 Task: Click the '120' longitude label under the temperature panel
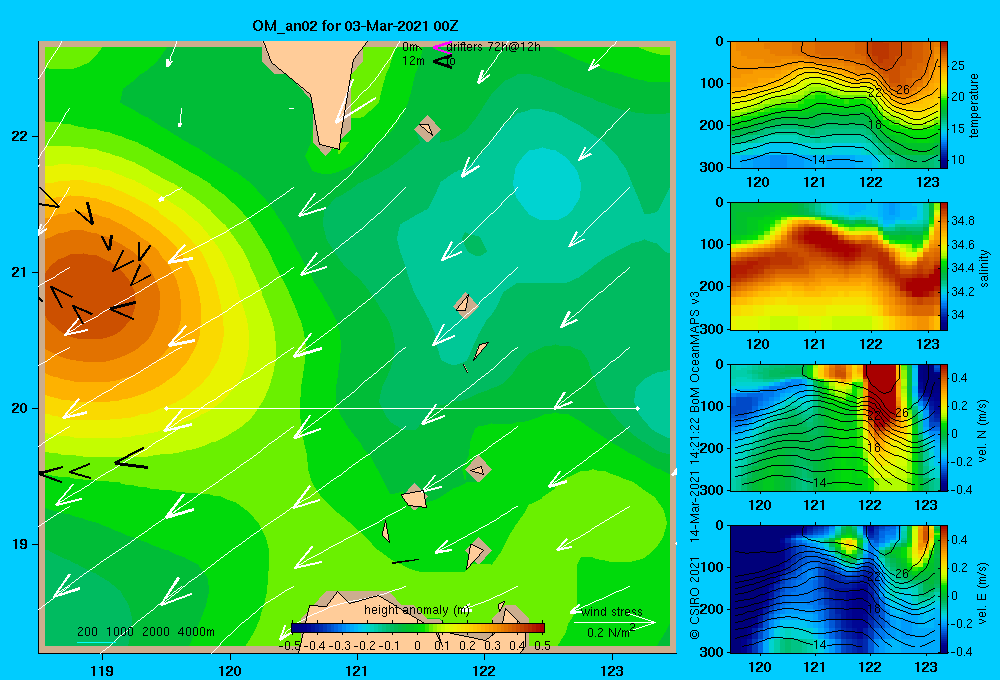tap(758, 182)
